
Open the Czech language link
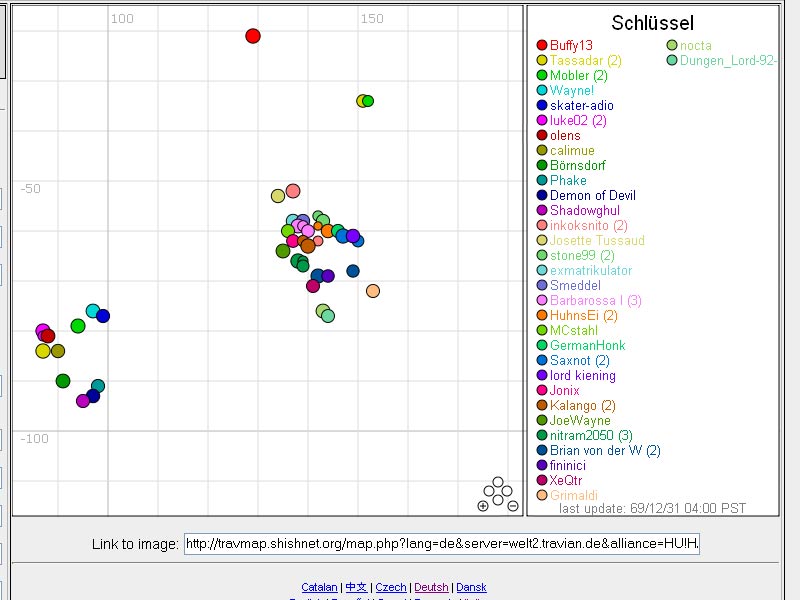coord(390,587)
